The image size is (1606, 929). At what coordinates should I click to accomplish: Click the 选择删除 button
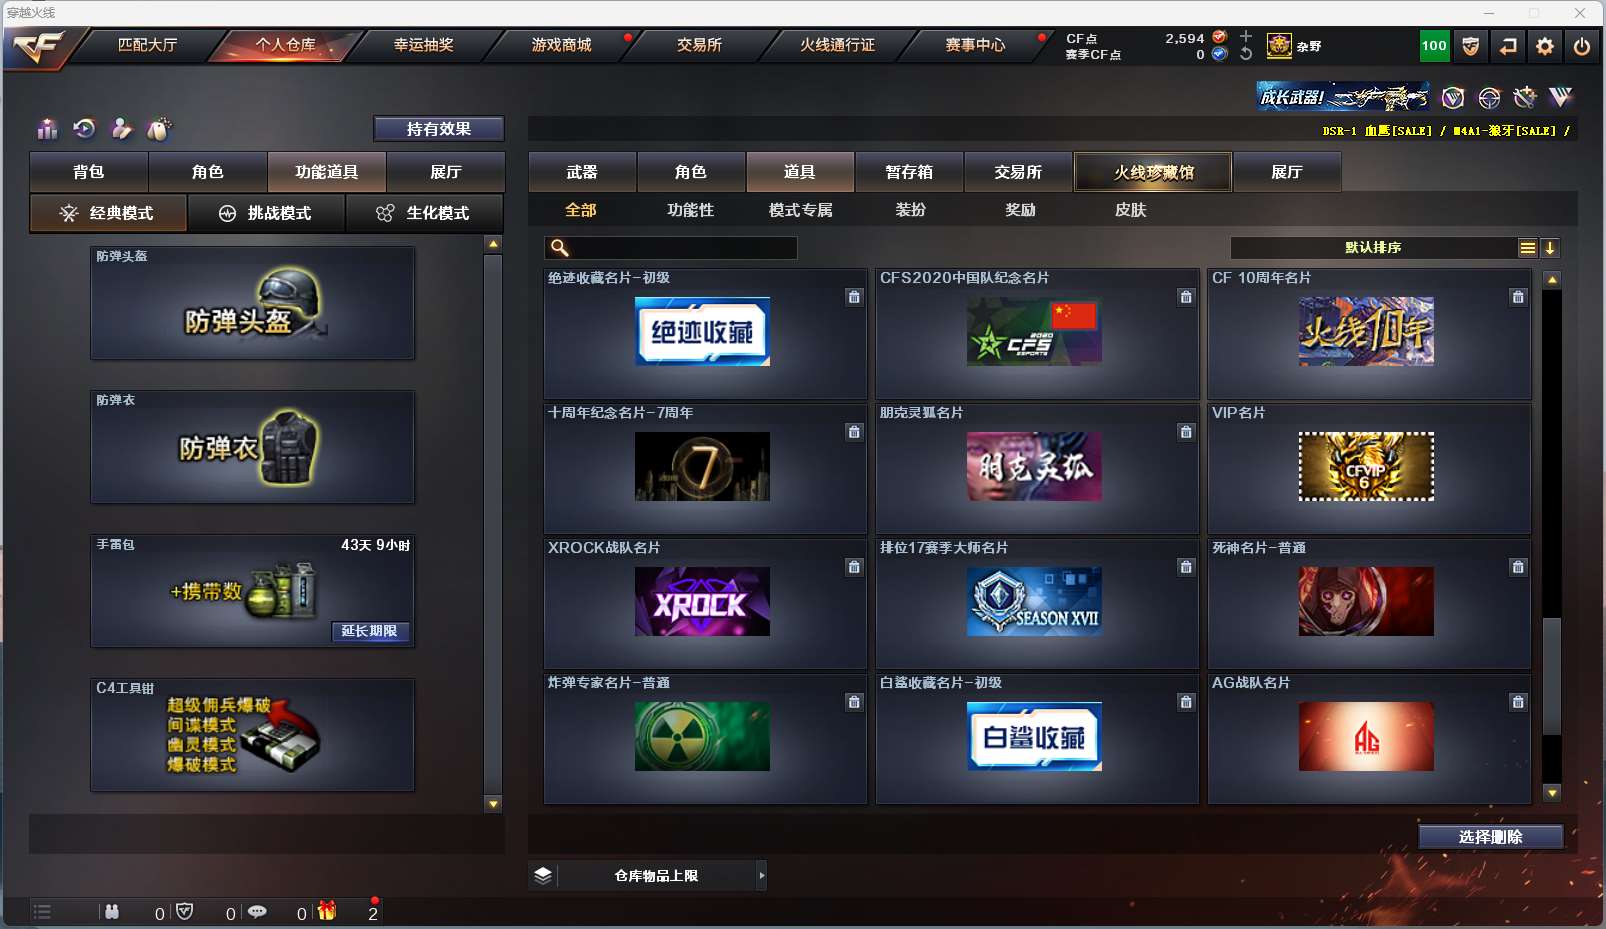point(1491,837)
